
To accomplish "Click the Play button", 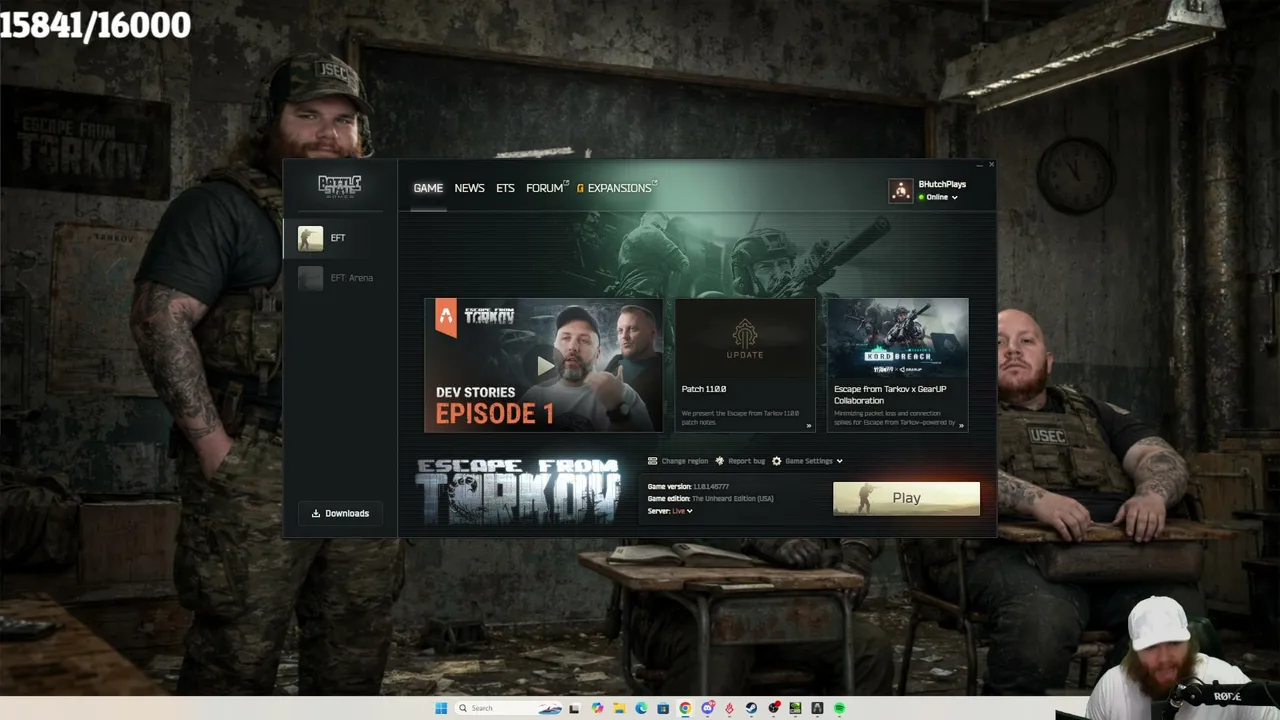I will tap(906, 498).
